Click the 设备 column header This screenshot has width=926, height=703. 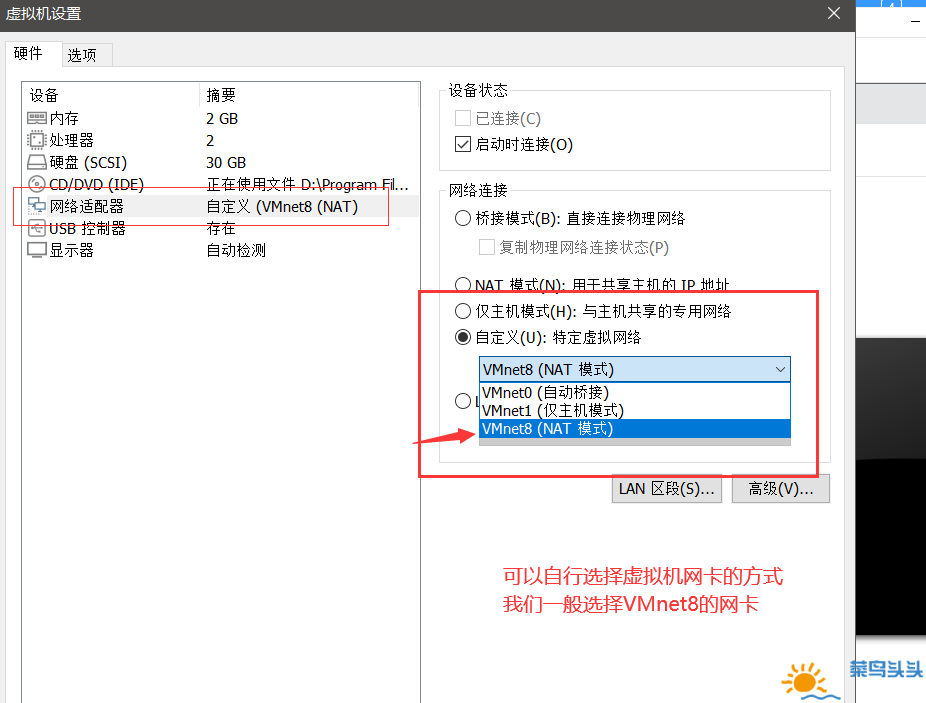110,95
